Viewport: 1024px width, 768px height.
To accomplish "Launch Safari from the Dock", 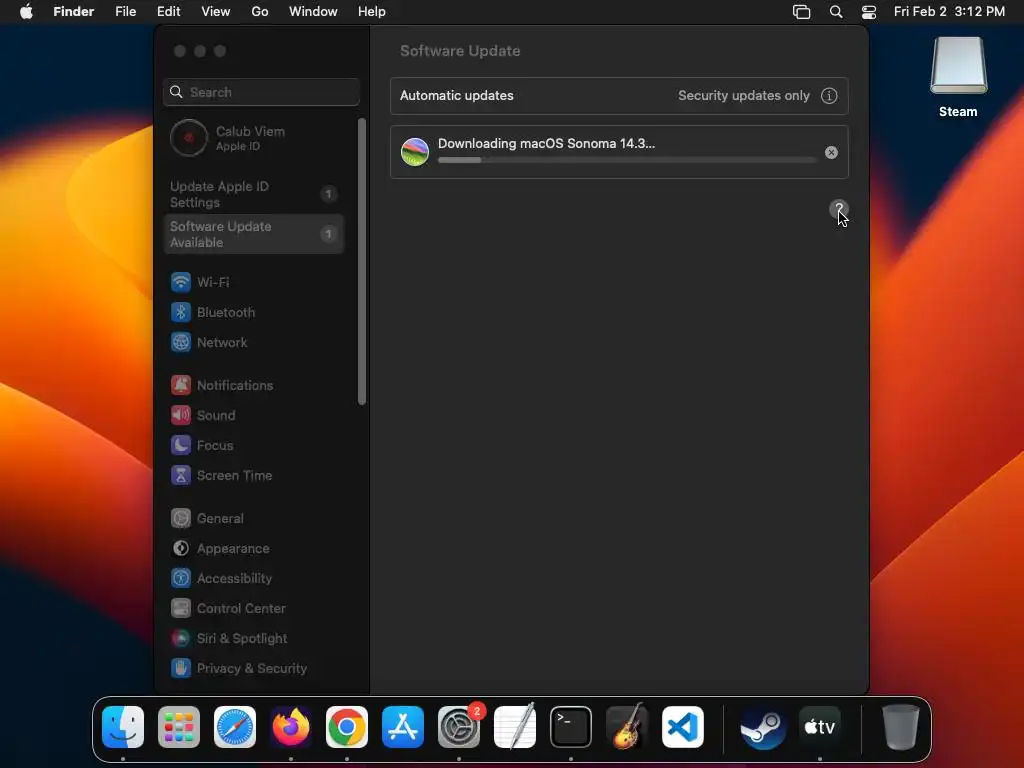I will tap(235, 727).
